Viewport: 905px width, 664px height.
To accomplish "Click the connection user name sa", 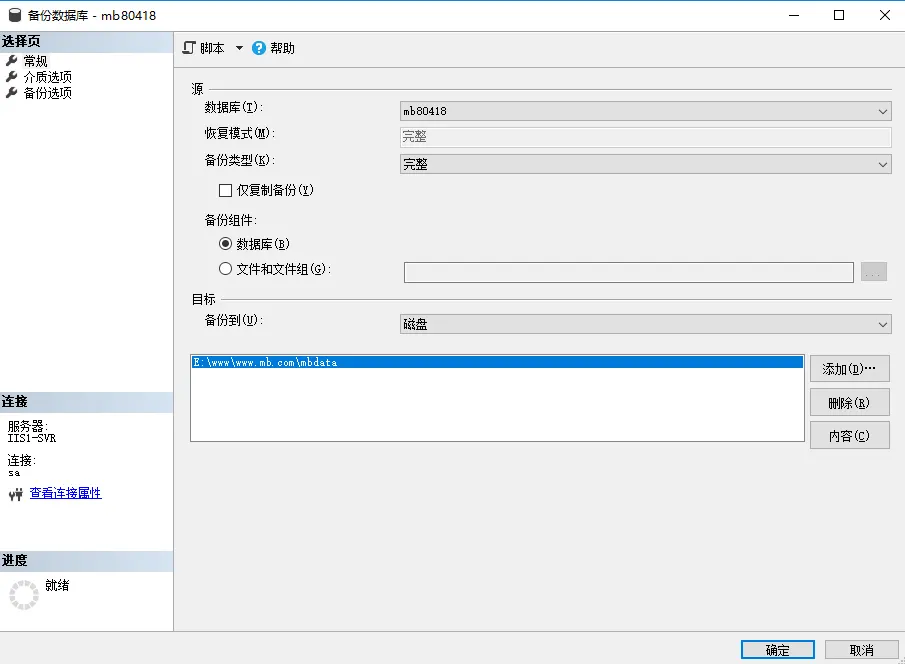I will pos(14,473).
